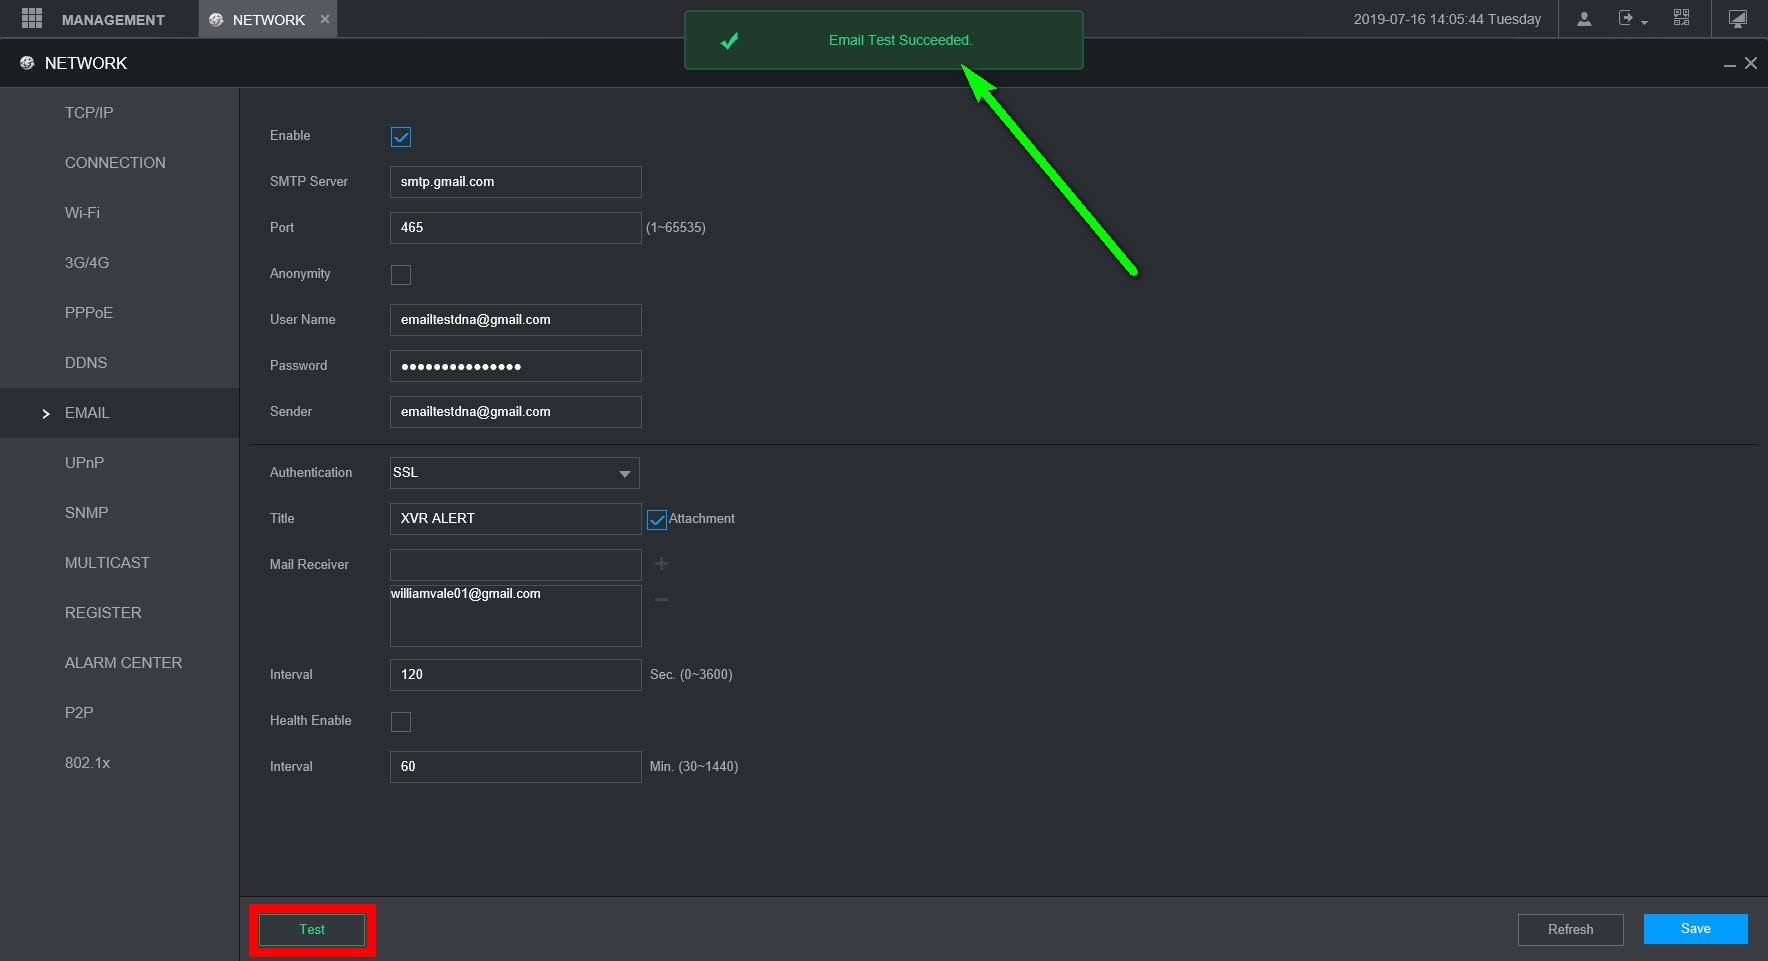This screenshot has width=1768, height=961.
Task: Toggle the Attachment checkbox
Action: tap(657, 520)
